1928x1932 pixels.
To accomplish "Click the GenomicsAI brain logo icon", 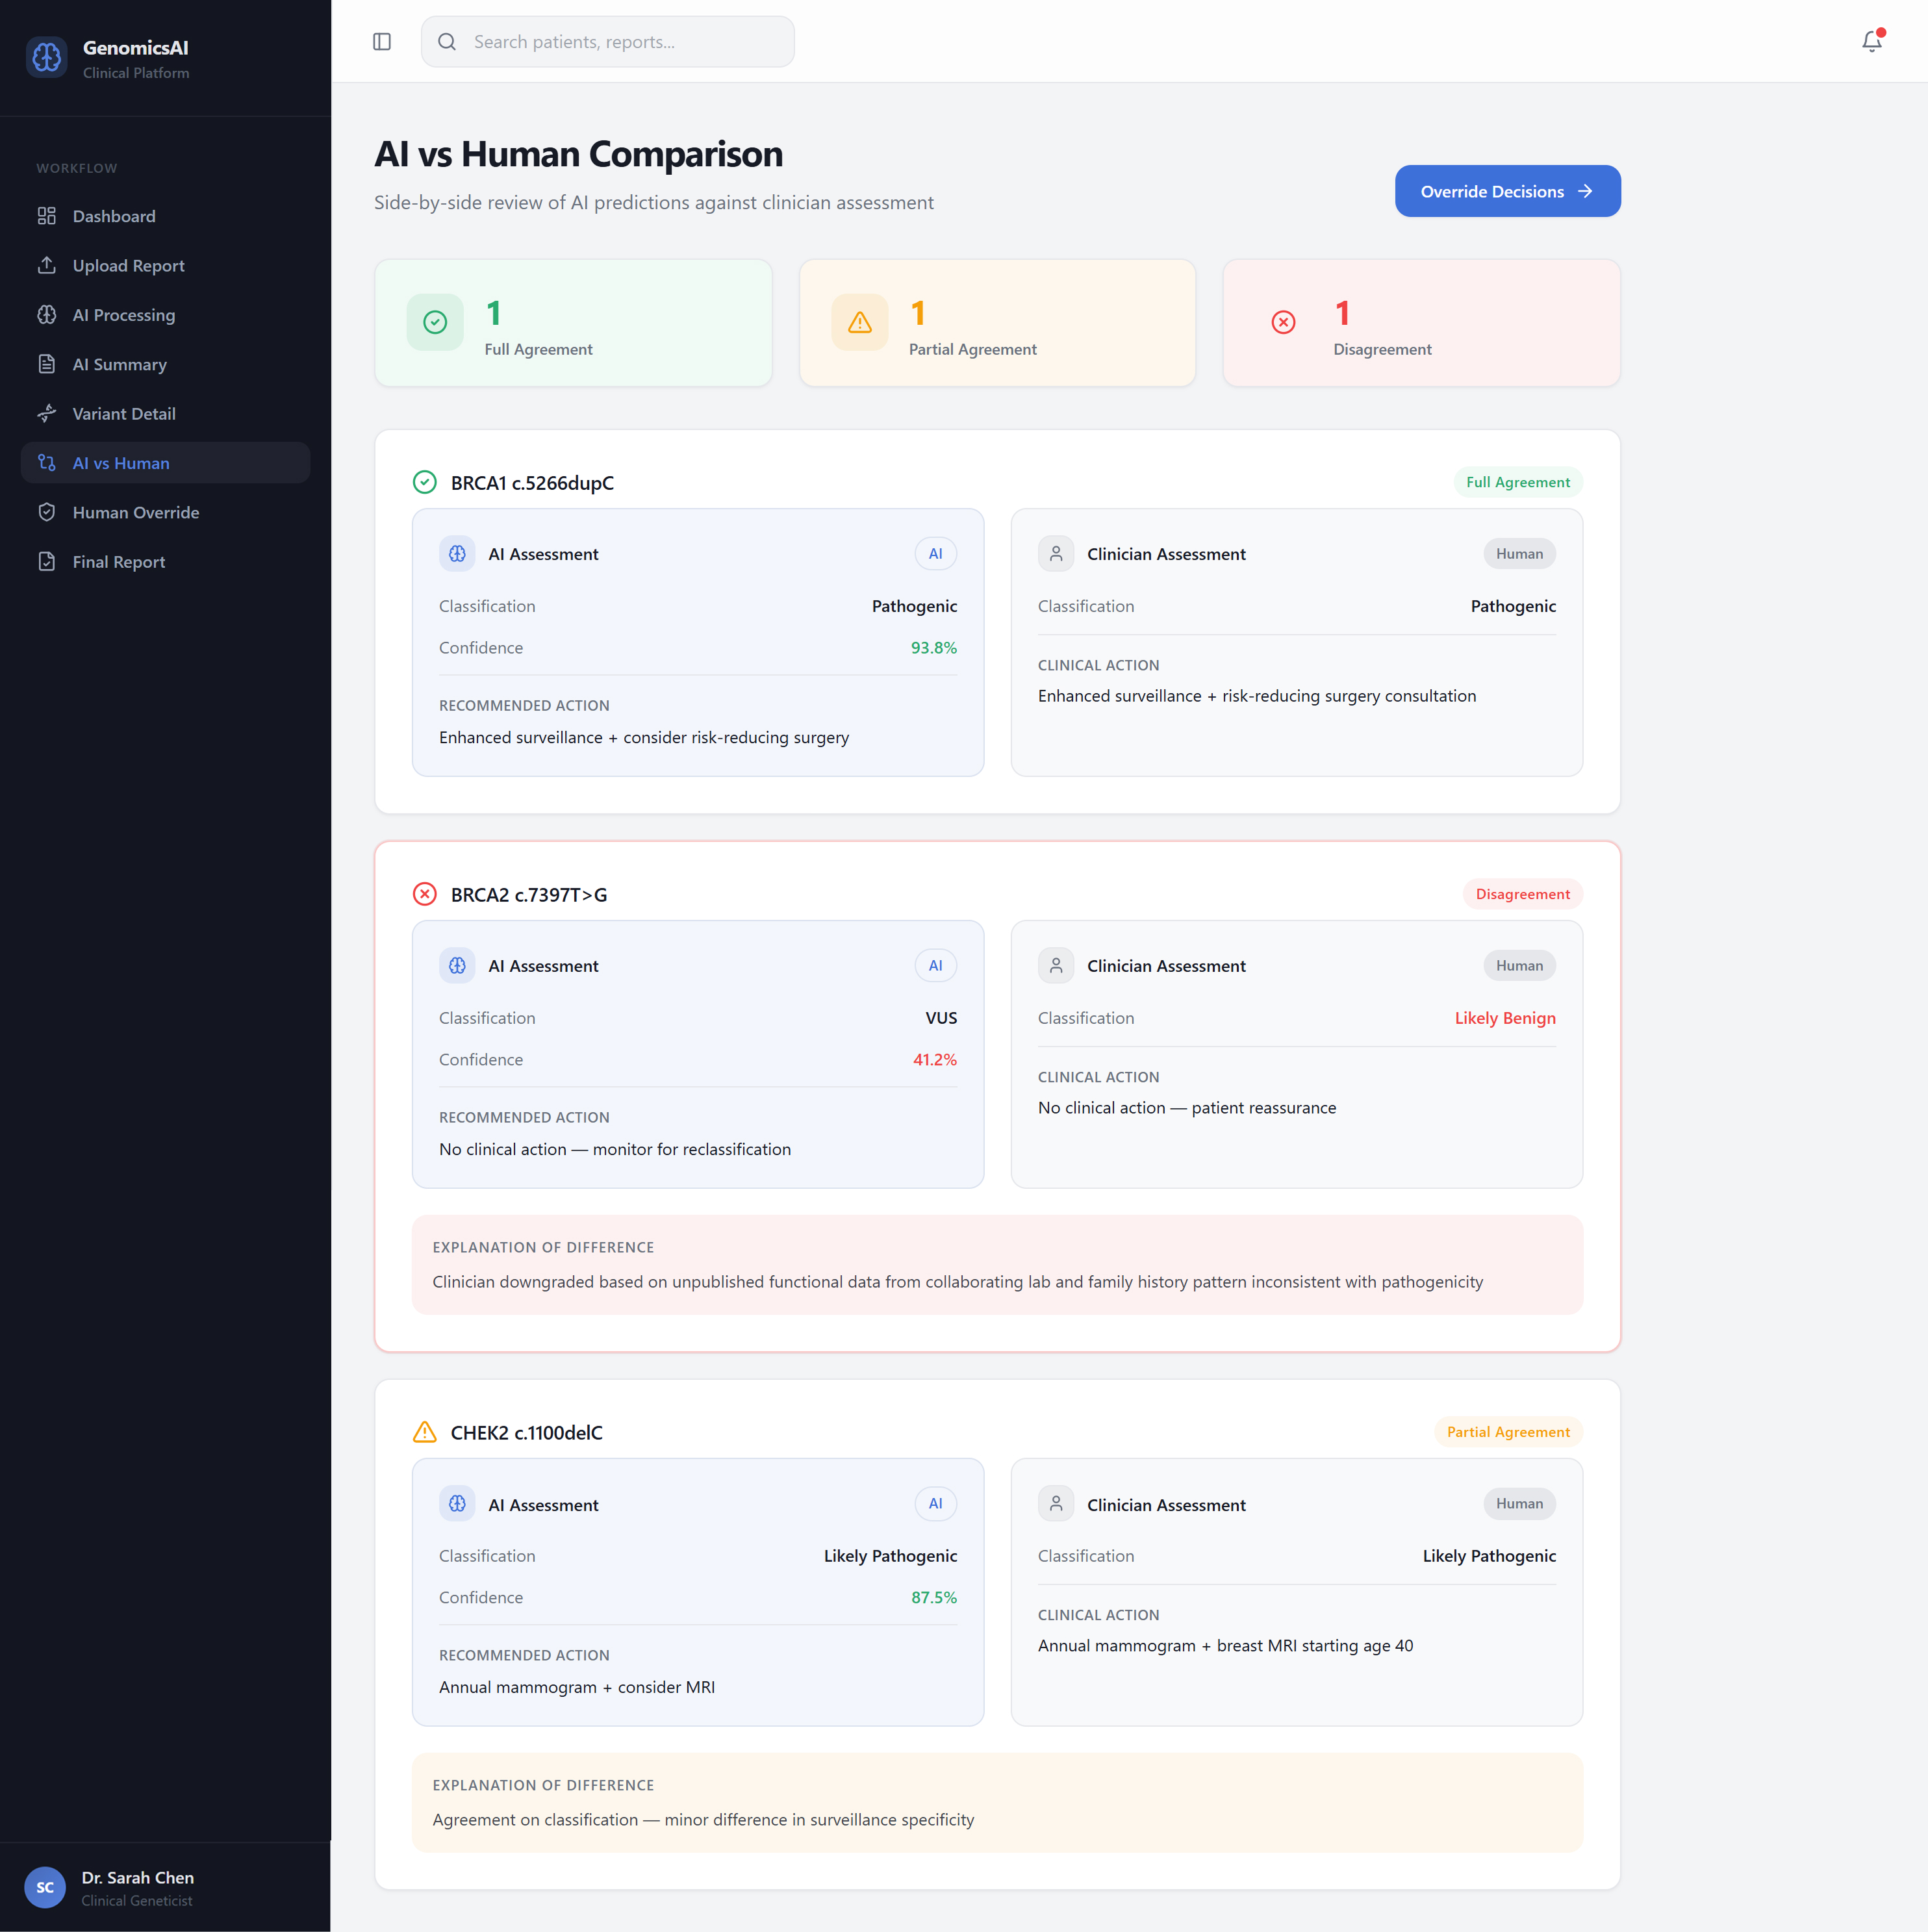I will pos(46,57).
